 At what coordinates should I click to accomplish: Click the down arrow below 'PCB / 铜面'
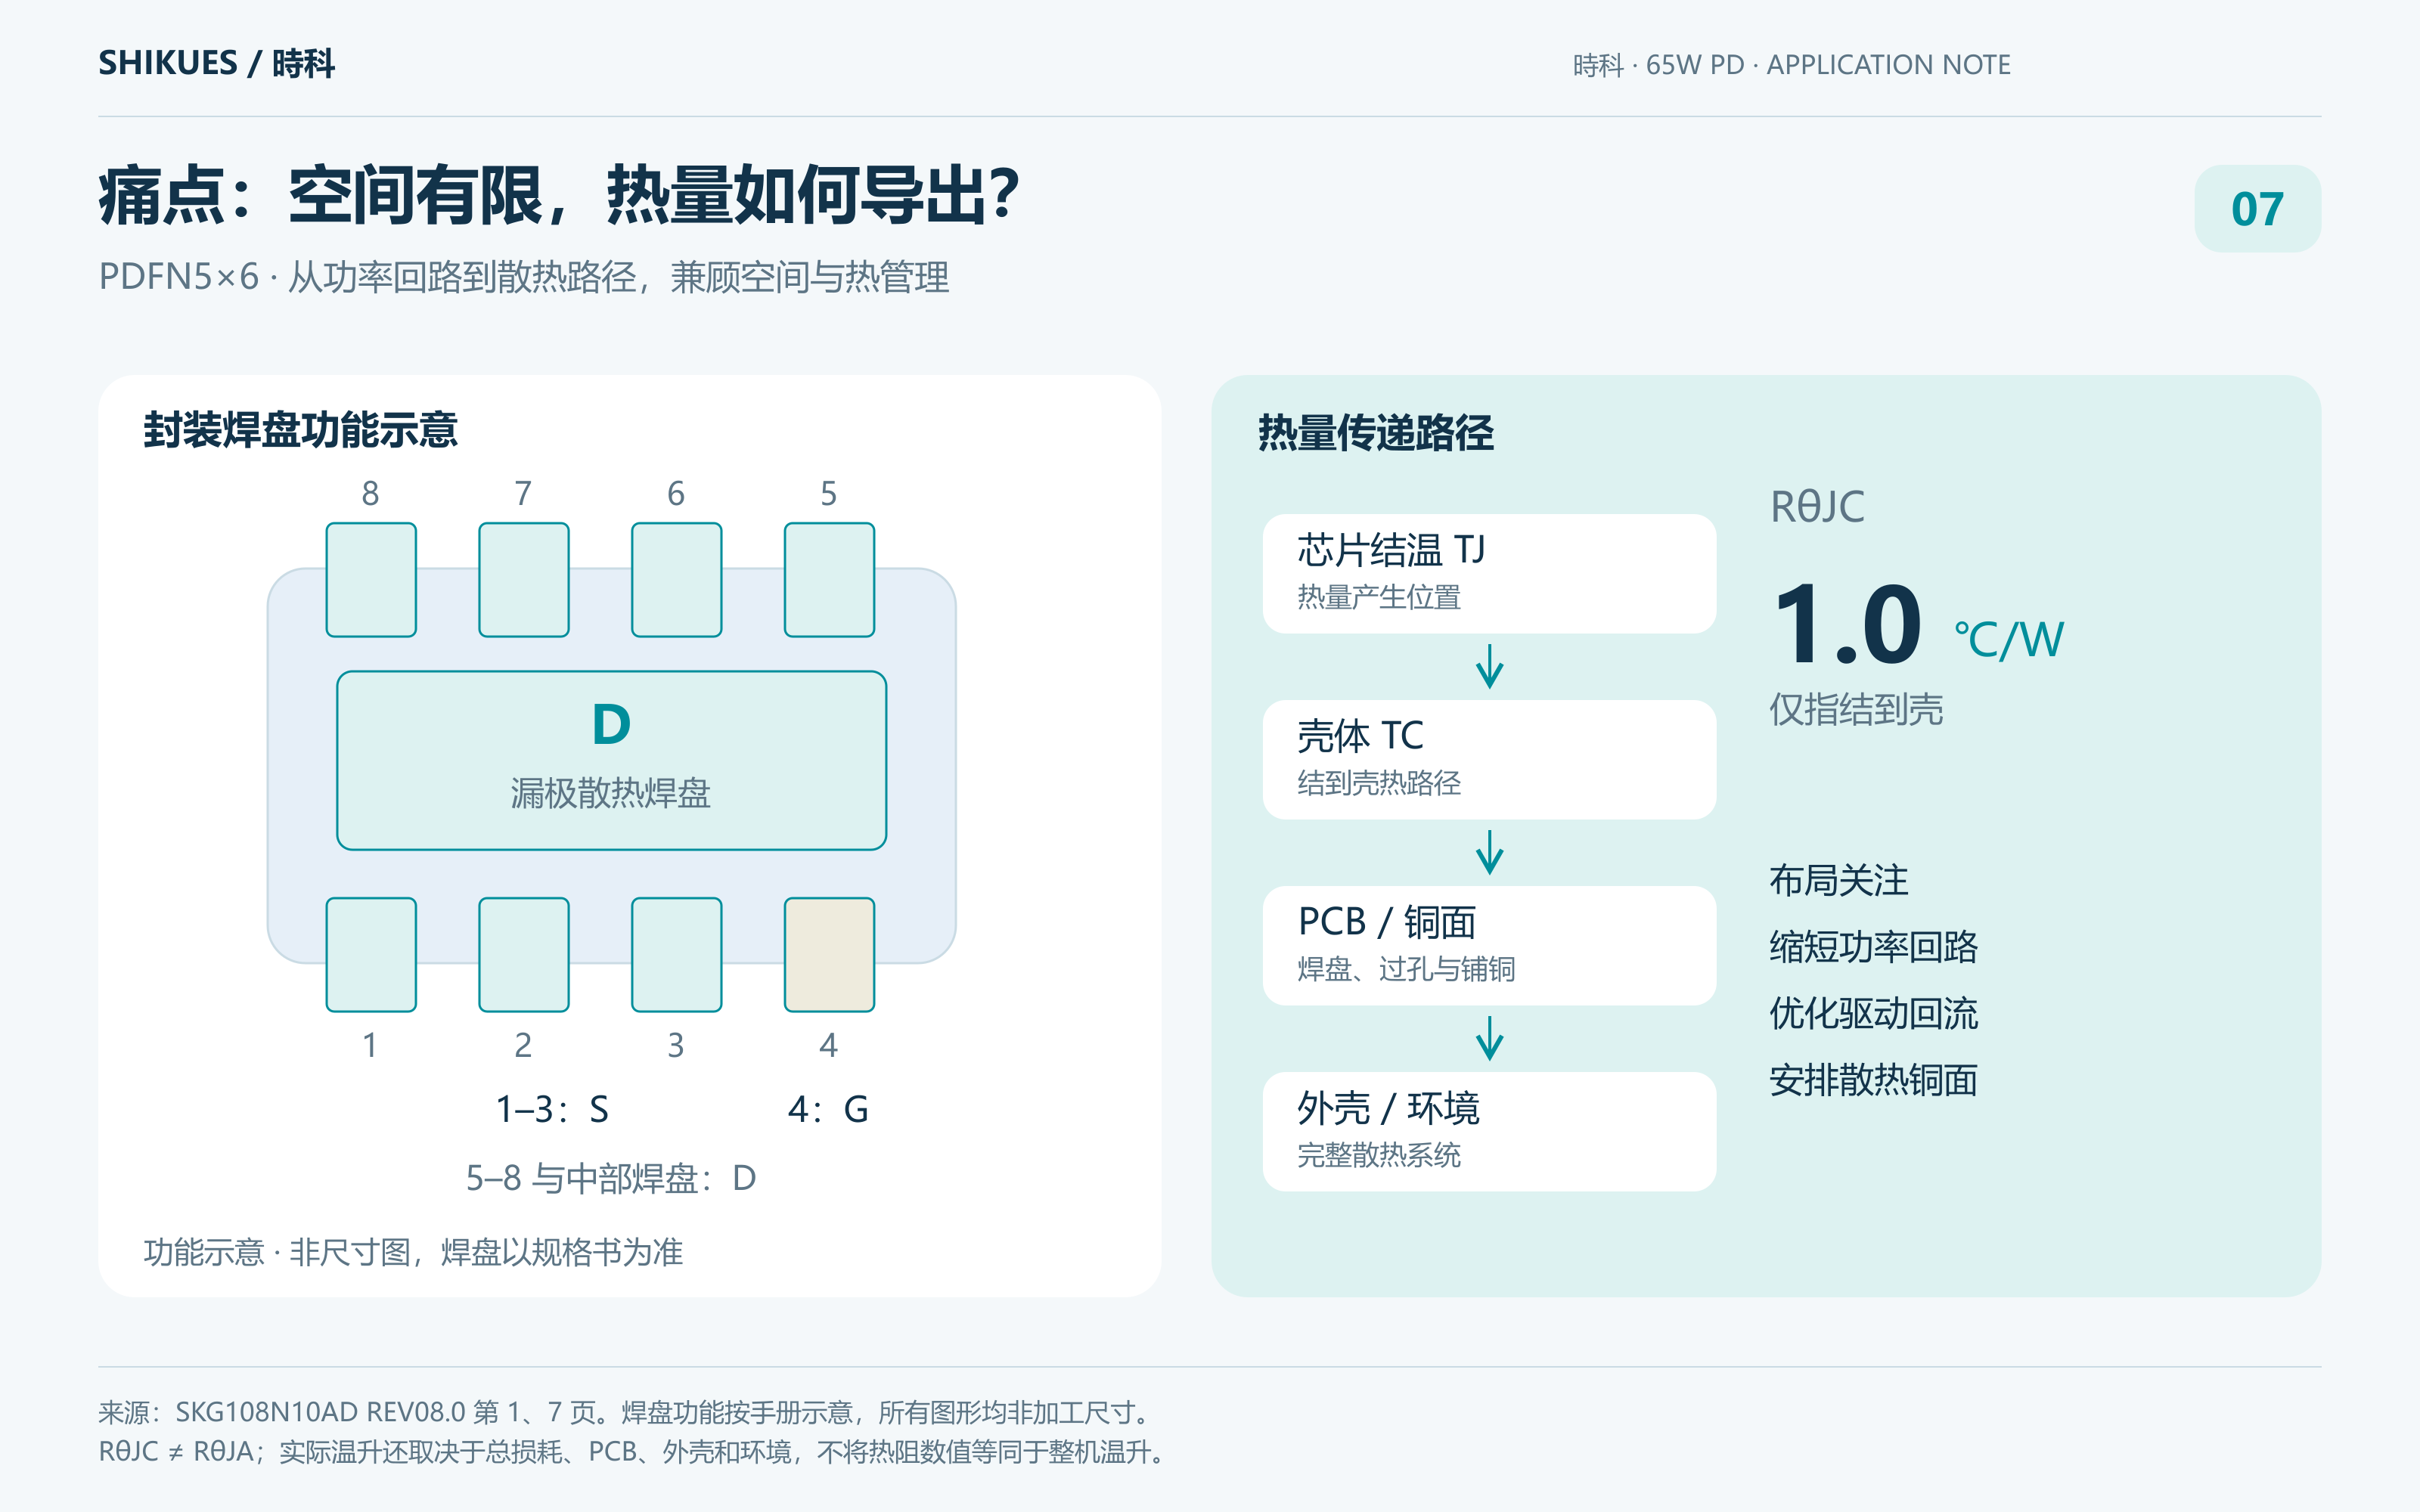tap(1489, 1038)
